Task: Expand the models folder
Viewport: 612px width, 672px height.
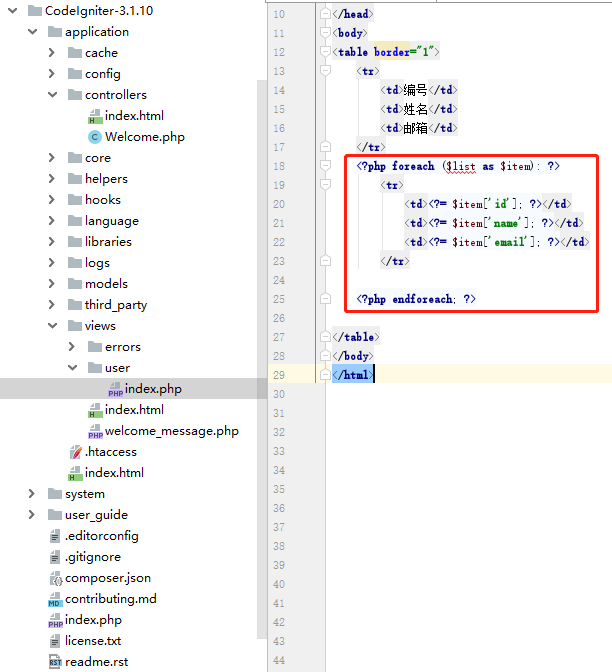Action: 52,283
